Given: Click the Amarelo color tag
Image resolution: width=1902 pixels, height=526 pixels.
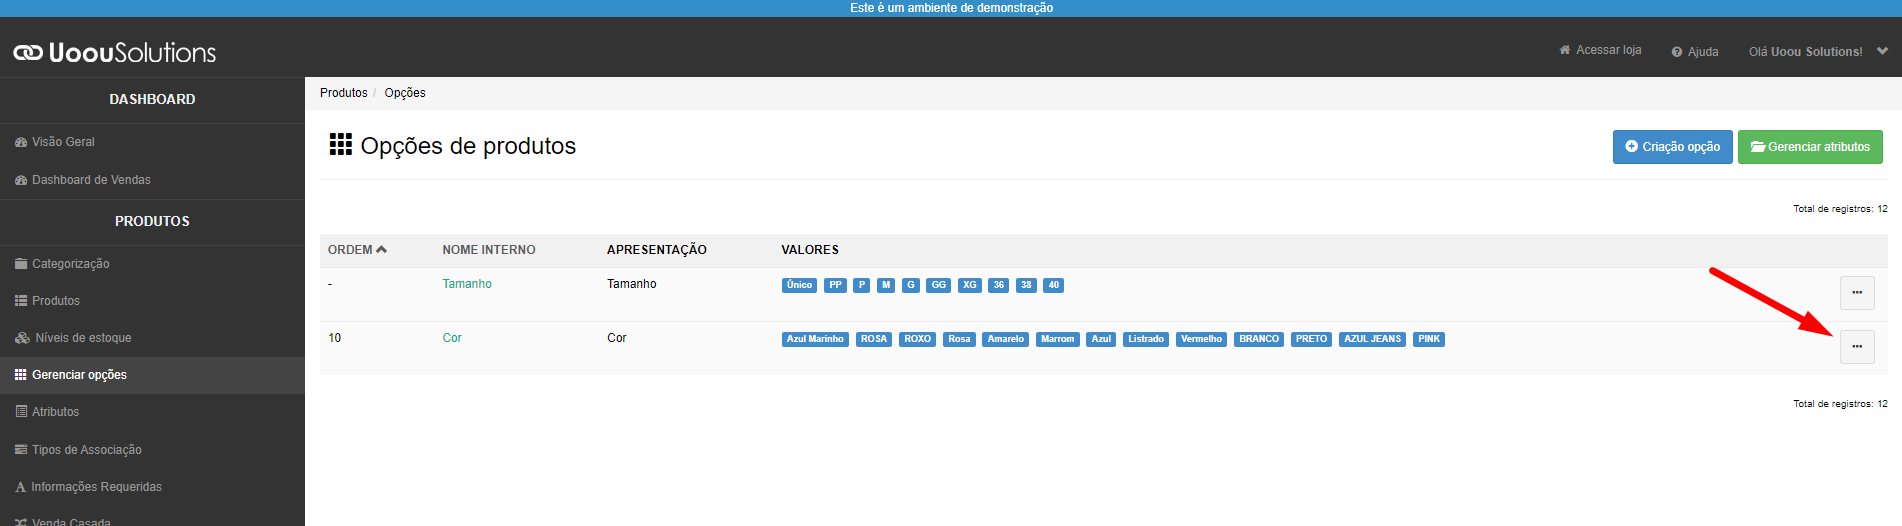Looking at the screenshot, I should tap(1005, 339).
